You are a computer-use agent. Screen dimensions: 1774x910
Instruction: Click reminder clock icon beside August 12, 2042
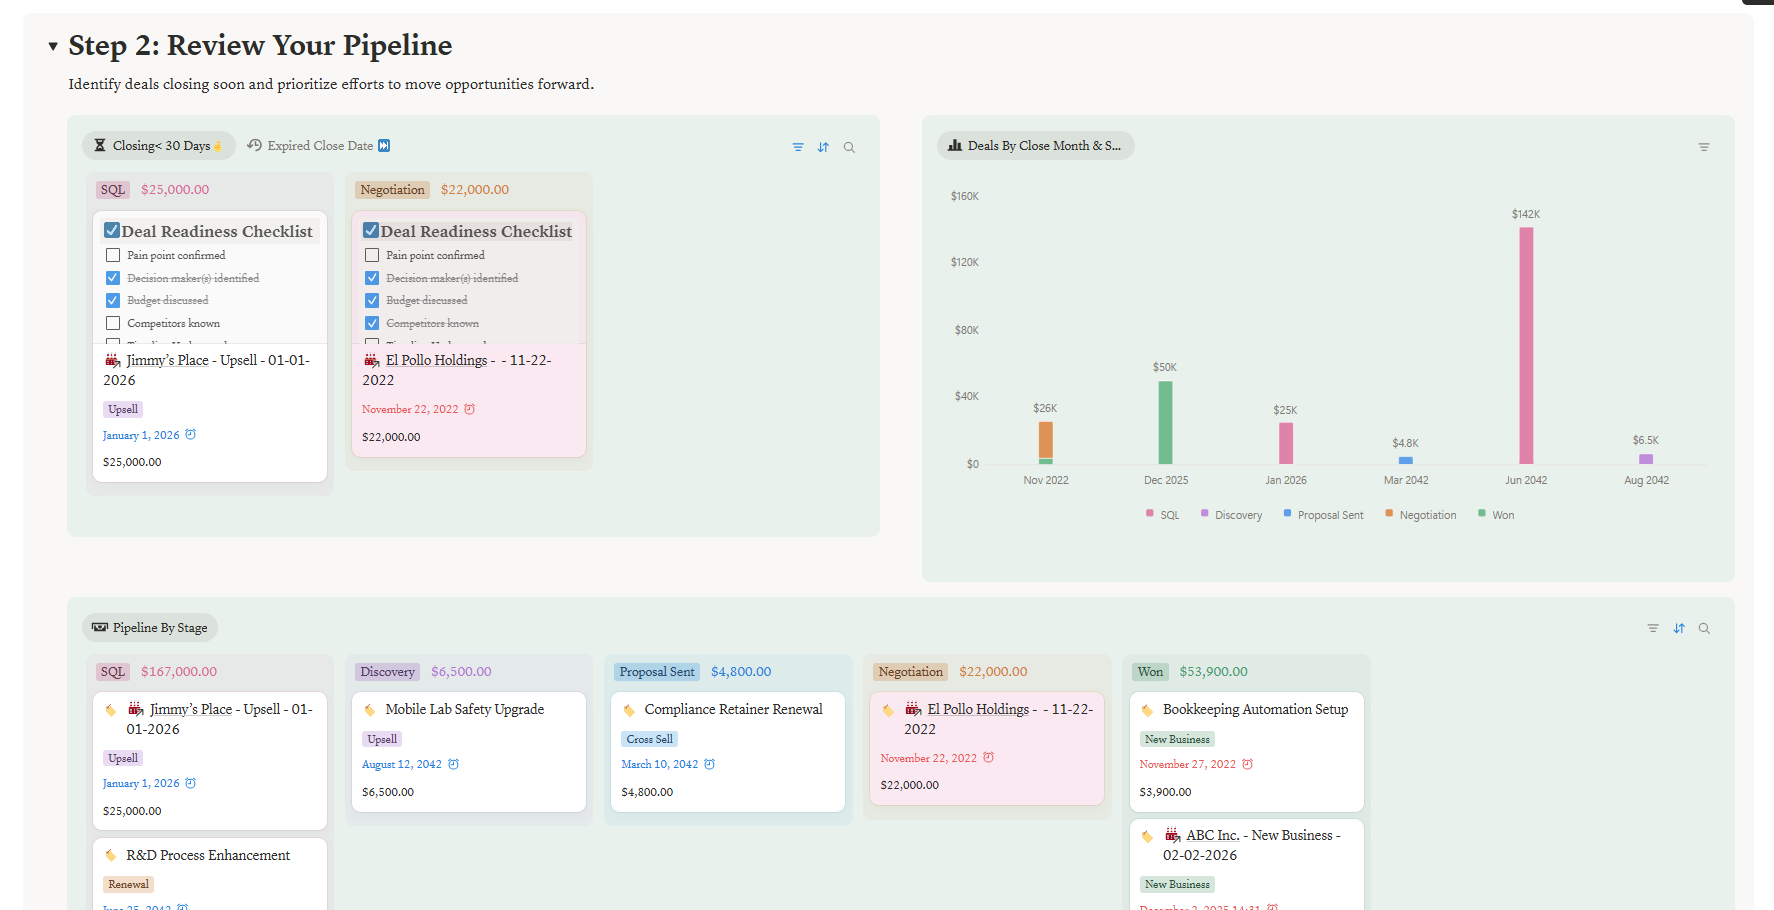pyautogui.click(x=454, y=764)
